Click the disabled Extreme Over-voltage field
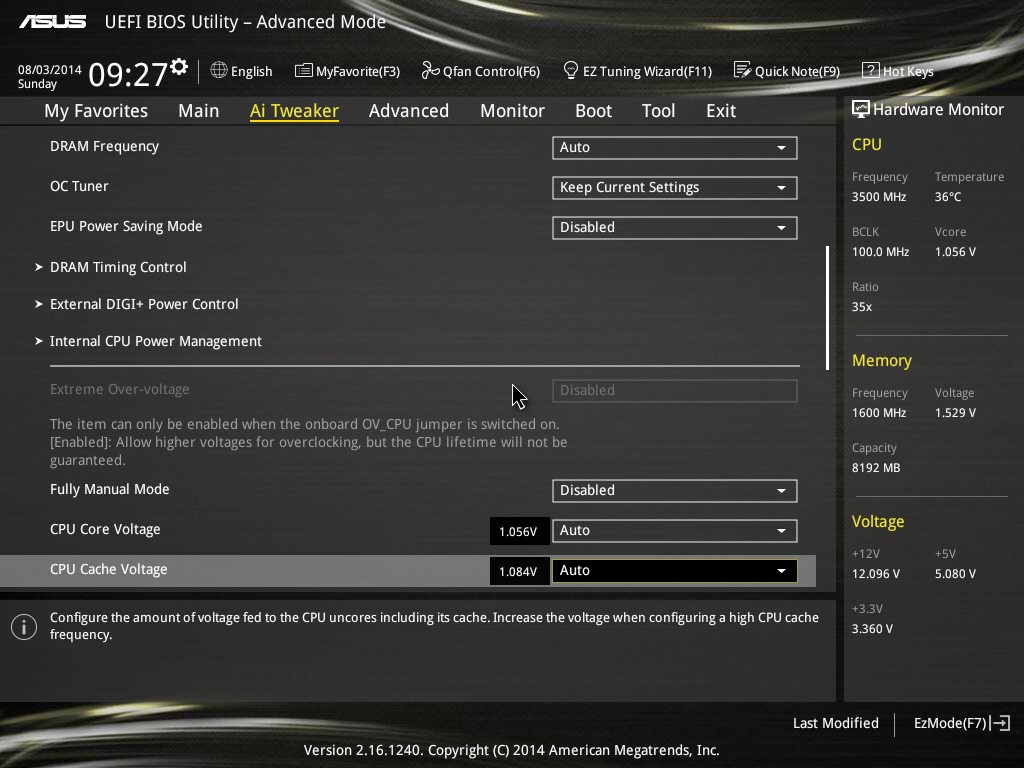 [675, 391]
